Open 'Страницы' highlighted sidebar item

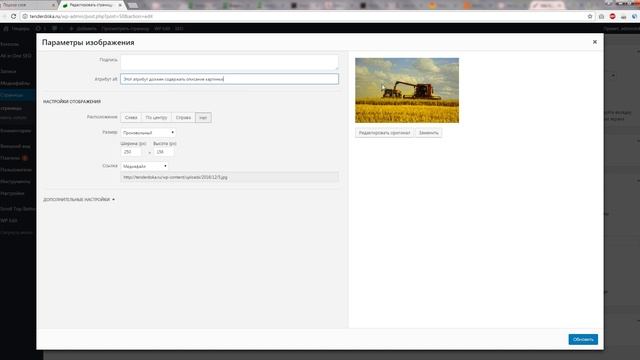pos(16,95)
